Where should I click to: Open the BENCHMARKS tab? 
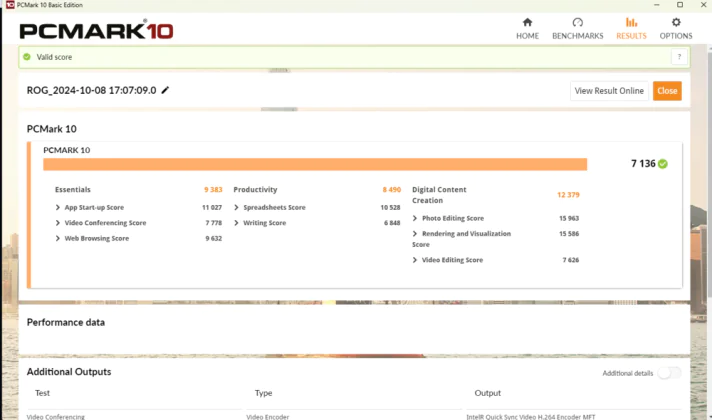[578, 29]
